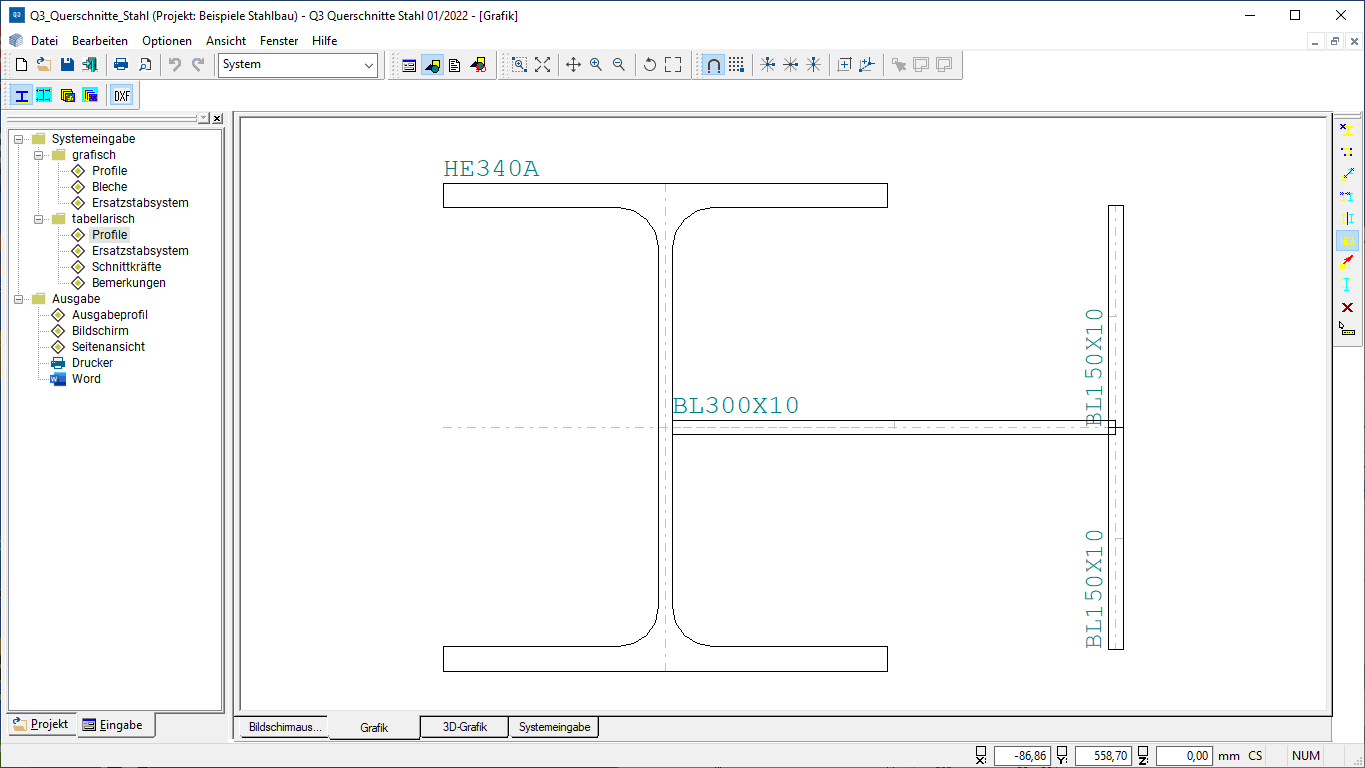Select the pan move tool
1365x768 pixels.
[573, 64]
